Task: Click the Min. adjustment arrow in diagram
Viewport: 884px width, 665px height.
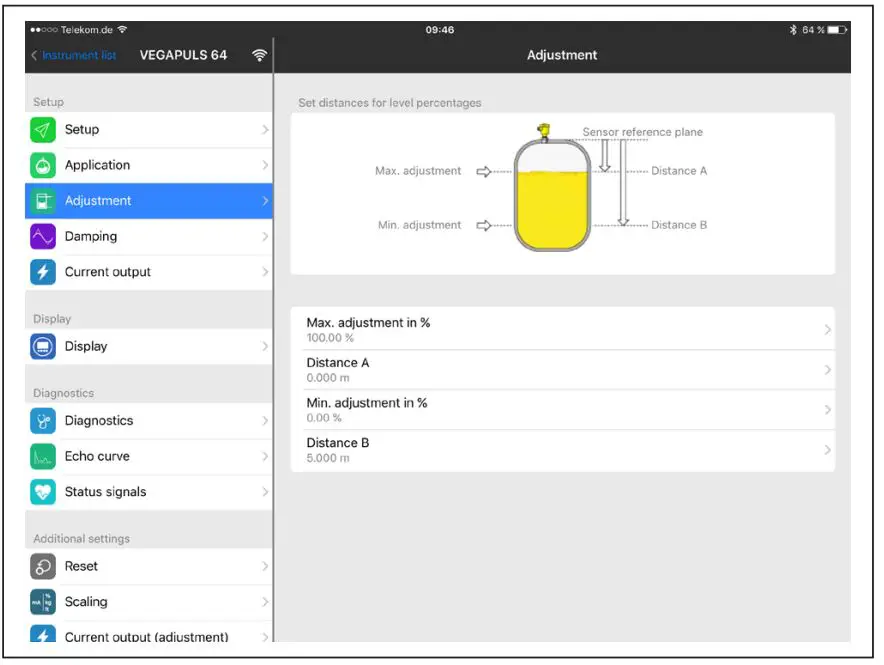Action: click(x=484, y=225)
